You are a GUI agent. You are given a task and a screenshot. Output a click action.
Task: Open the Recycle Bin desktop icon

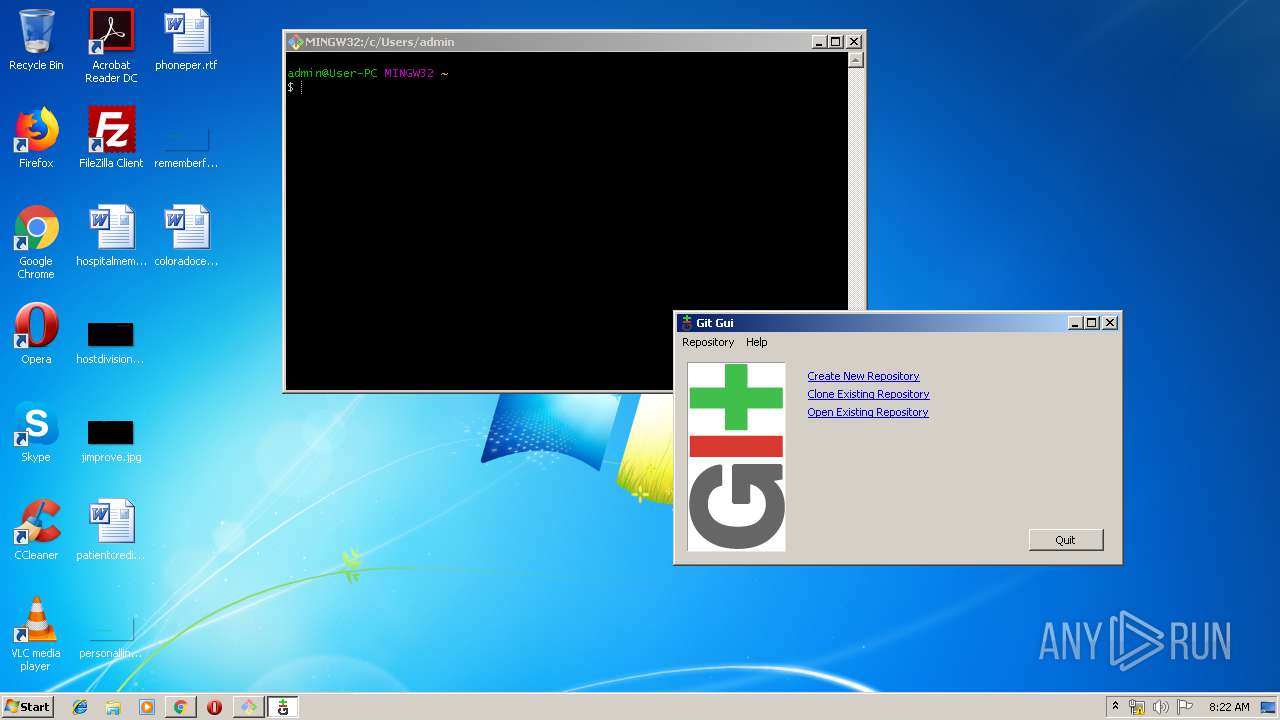coord(36,40)
